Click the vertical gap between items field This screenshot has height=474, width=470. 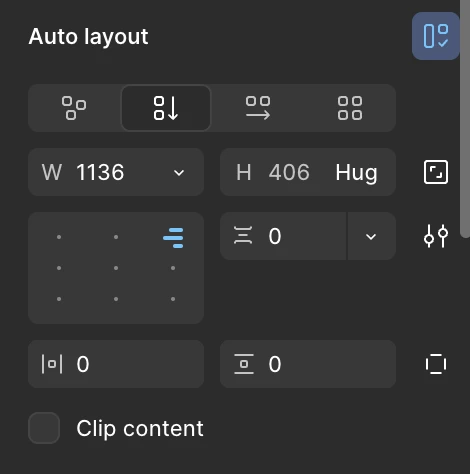pos(283,236)
